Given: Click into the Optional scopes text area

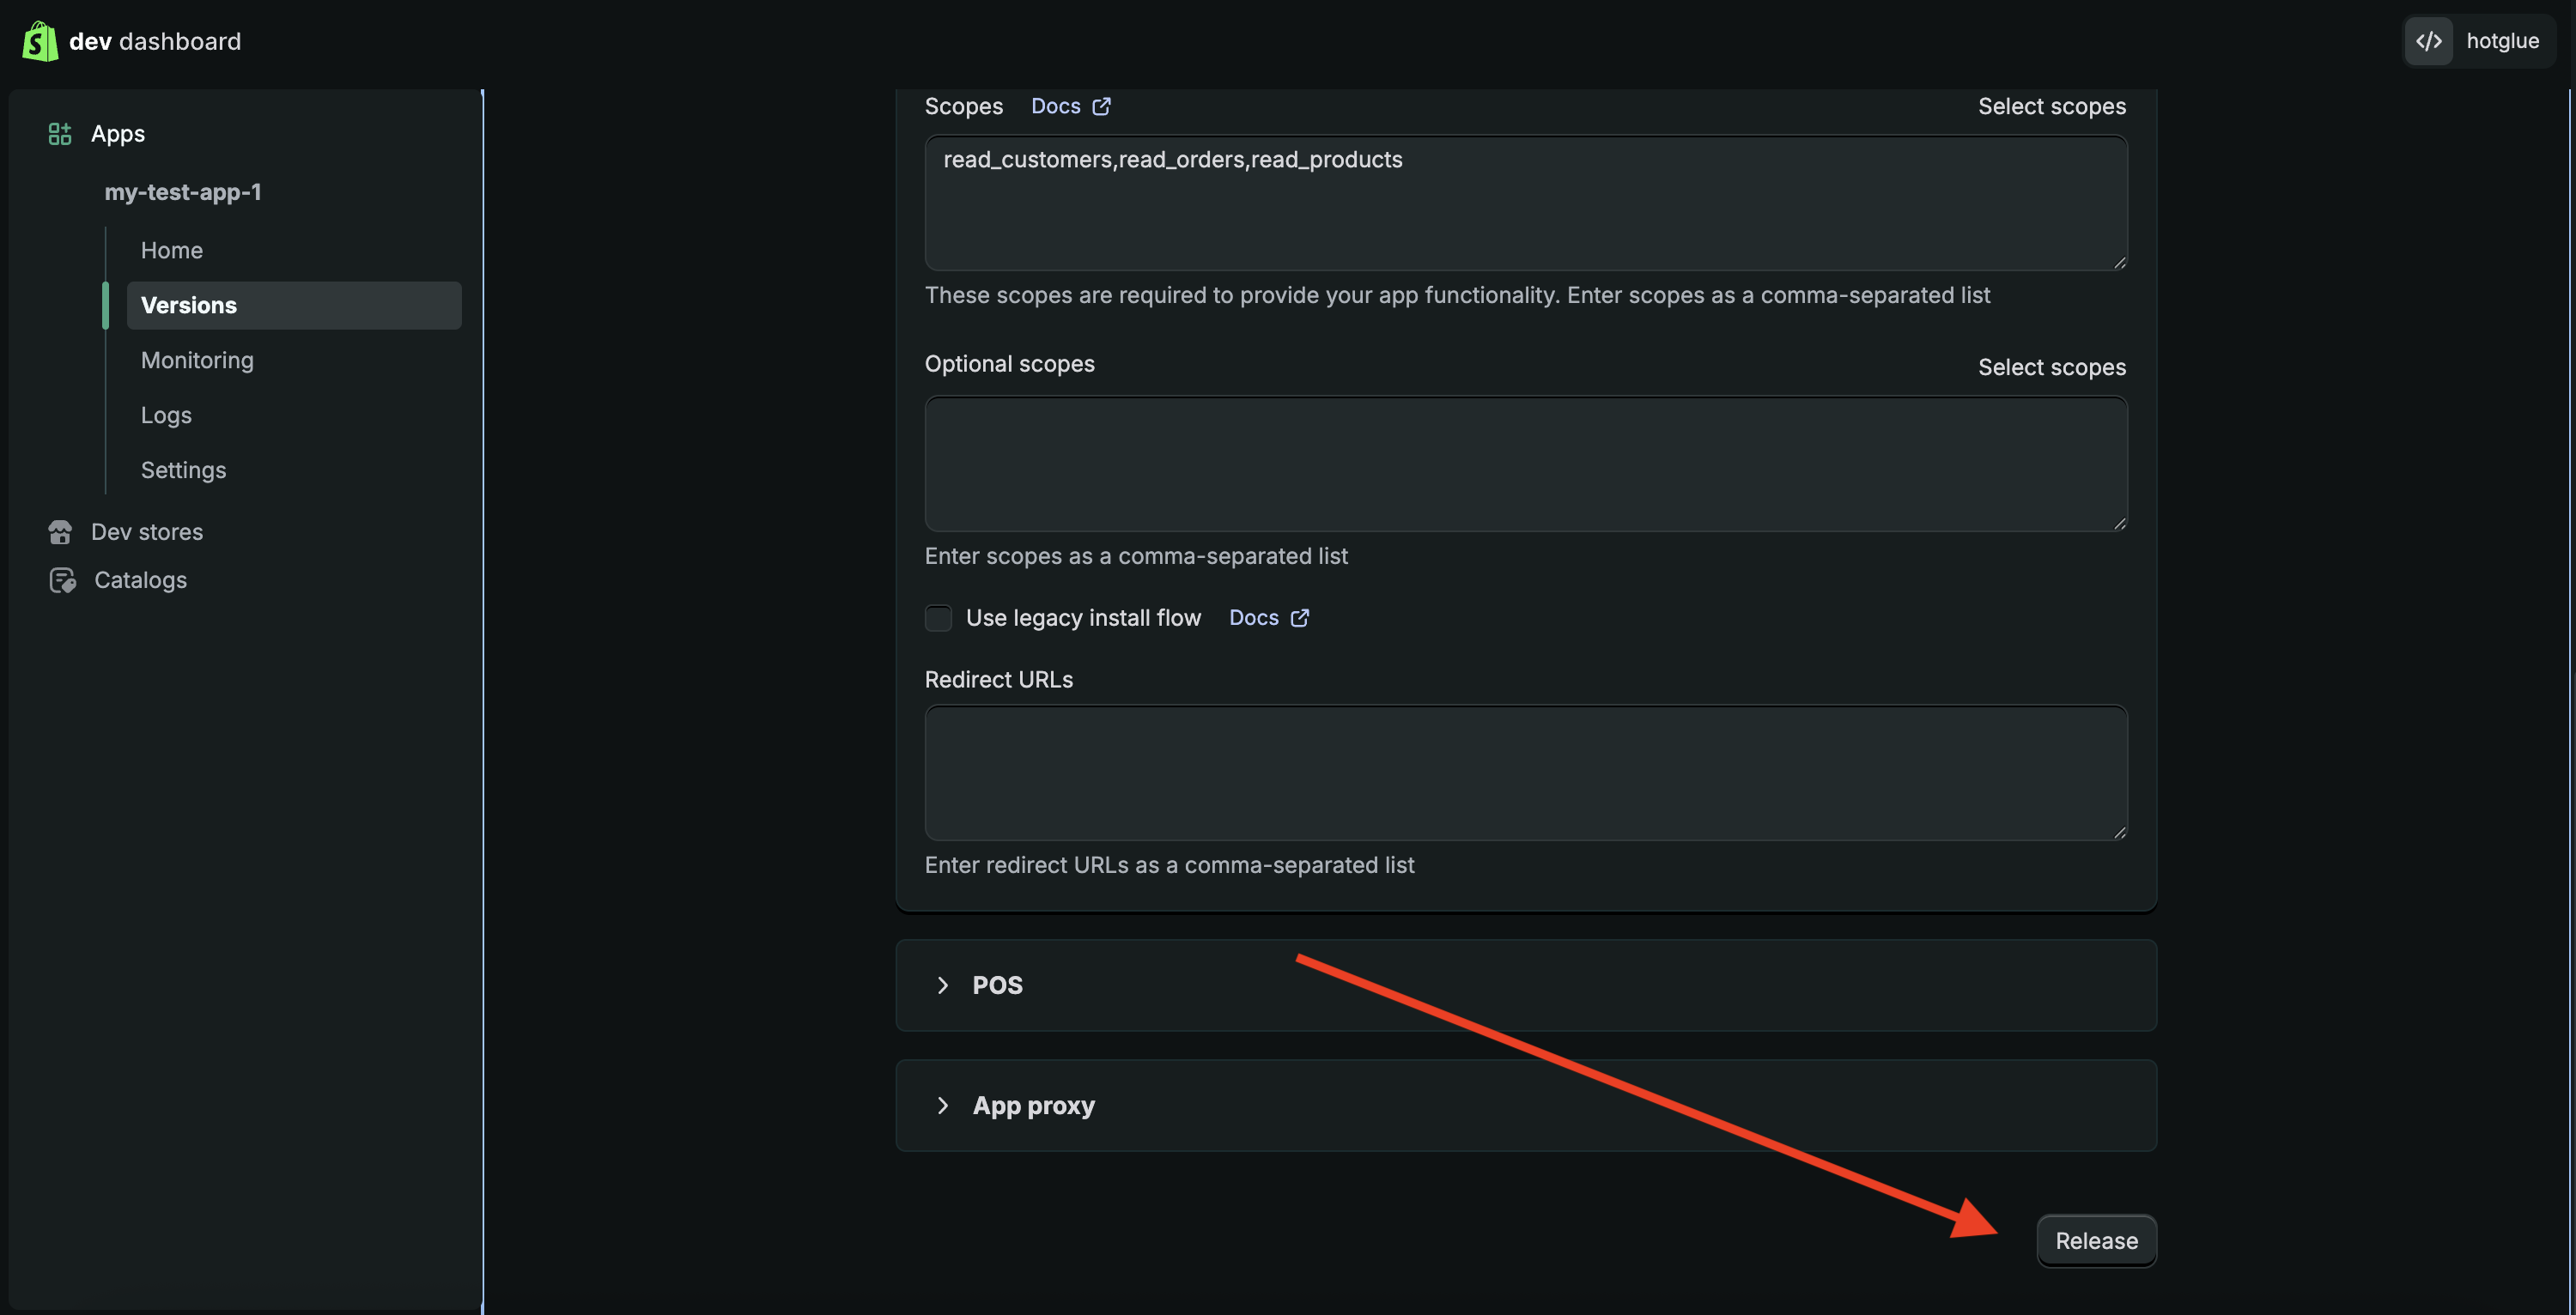Looking at the screenshot, I should 1525,463.
